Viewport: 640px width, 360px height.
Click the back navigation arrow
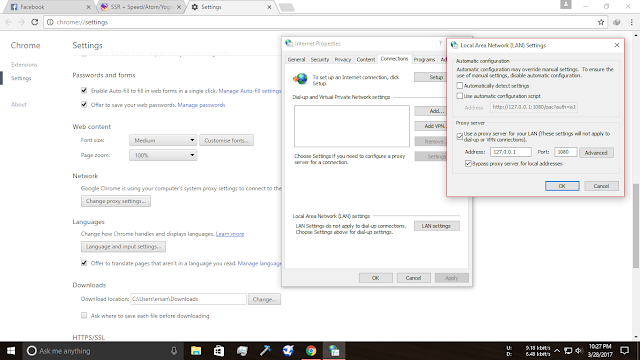click(9, 22)
